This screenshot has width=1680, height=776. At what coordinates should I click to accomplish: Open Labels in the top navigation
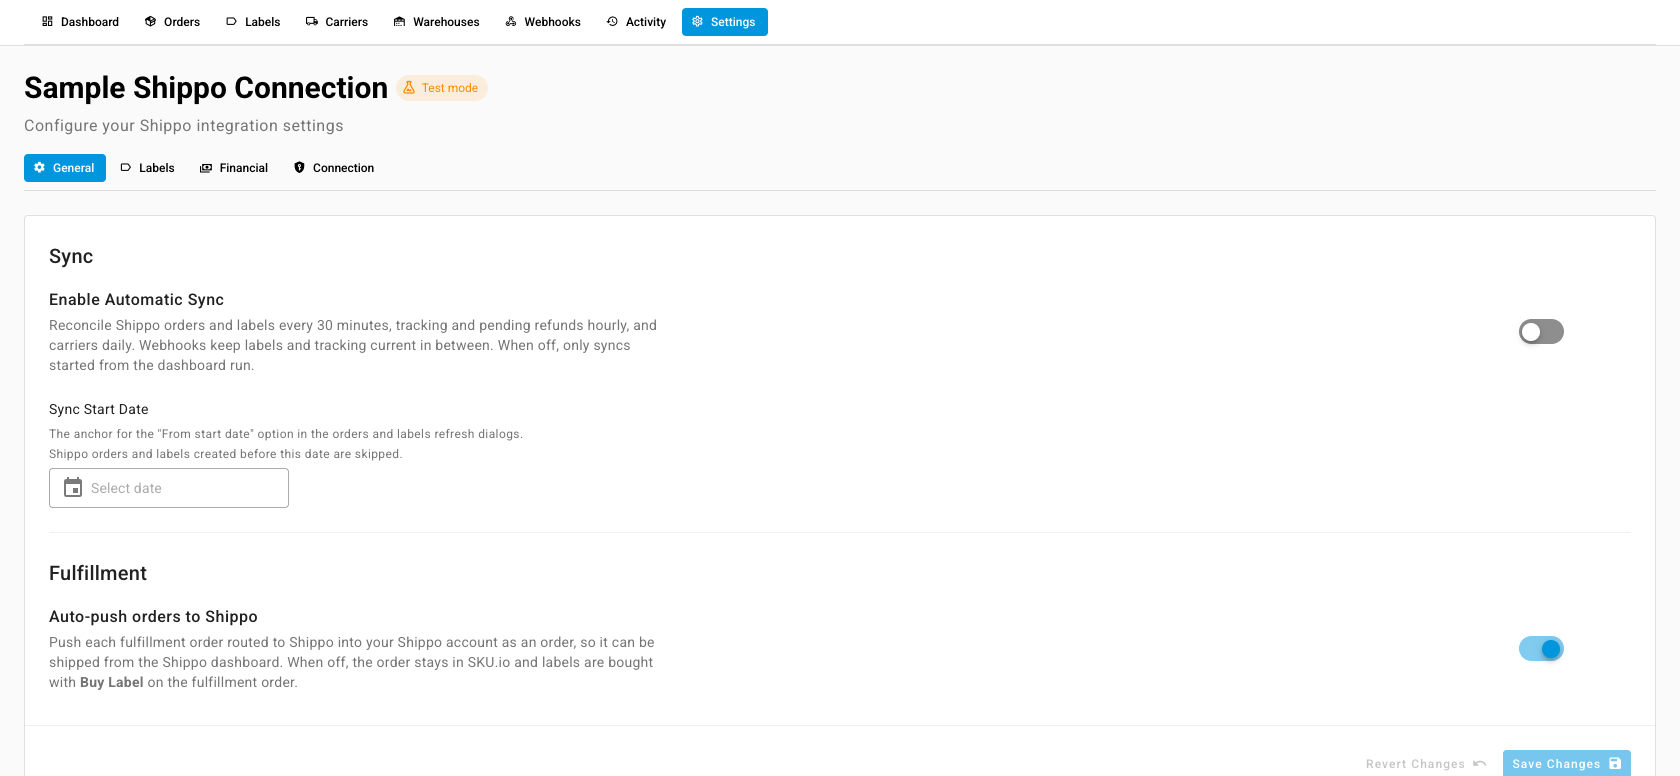click(253, 22)
